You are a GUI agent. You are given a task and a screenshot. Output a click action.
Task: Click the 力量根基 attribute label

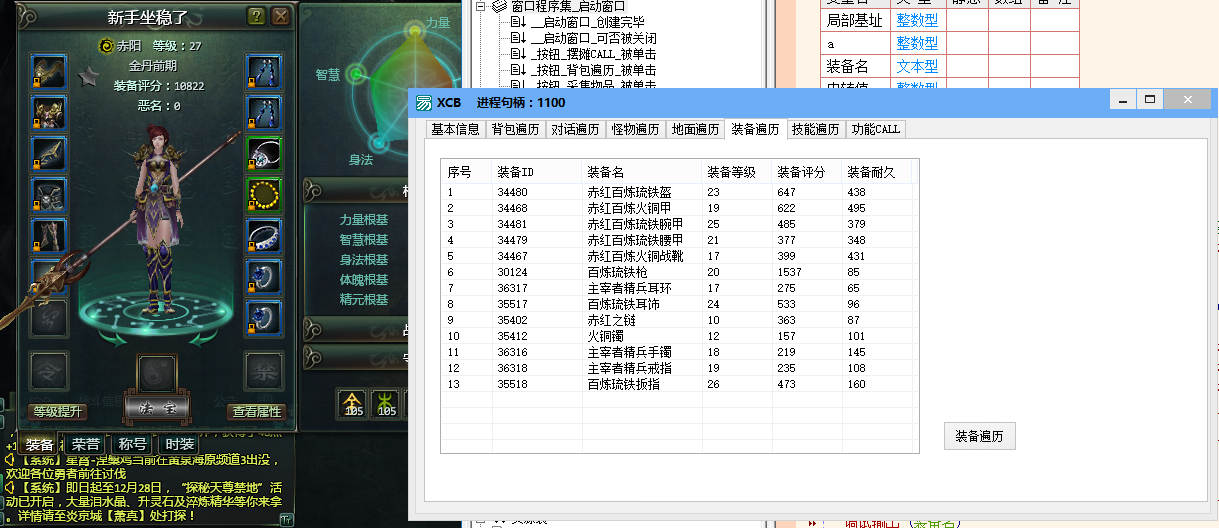click(x=364, y=220)
